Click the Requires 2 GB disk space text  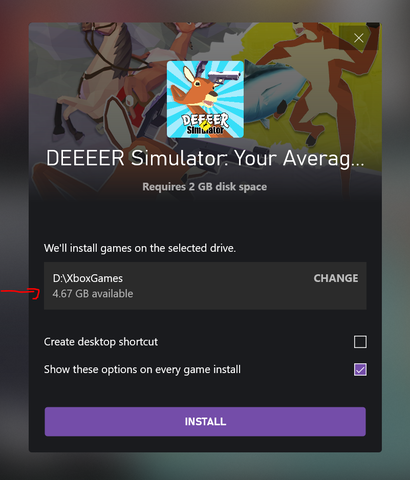(205, 187)
